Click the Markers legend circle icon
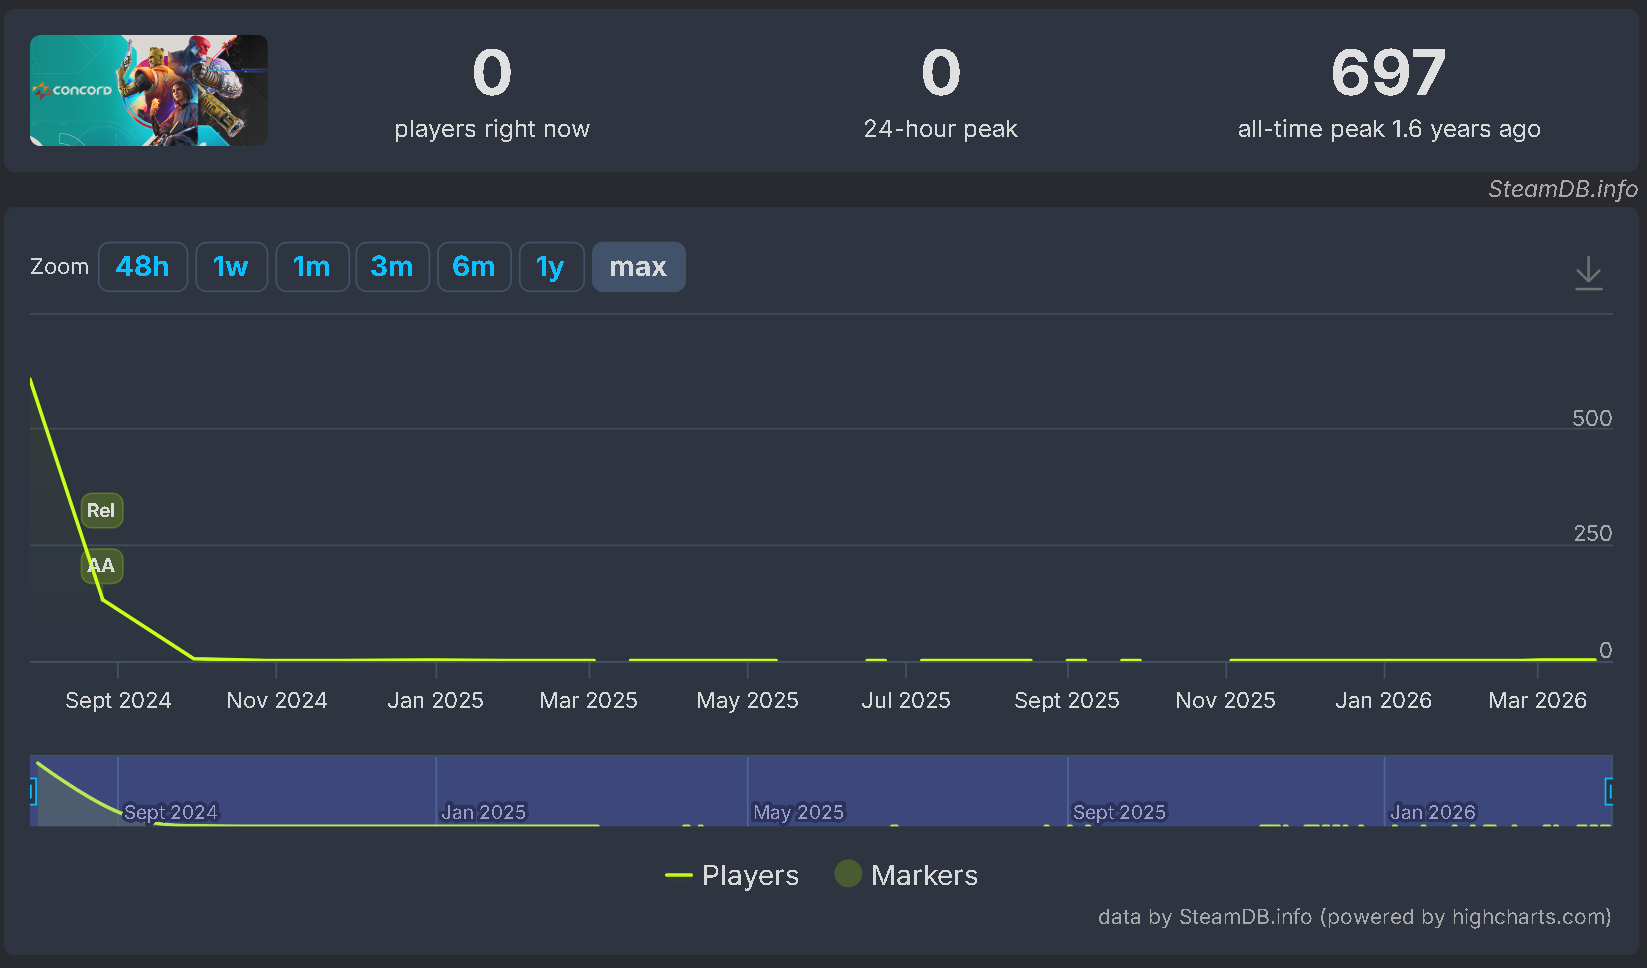 [848, 874]
